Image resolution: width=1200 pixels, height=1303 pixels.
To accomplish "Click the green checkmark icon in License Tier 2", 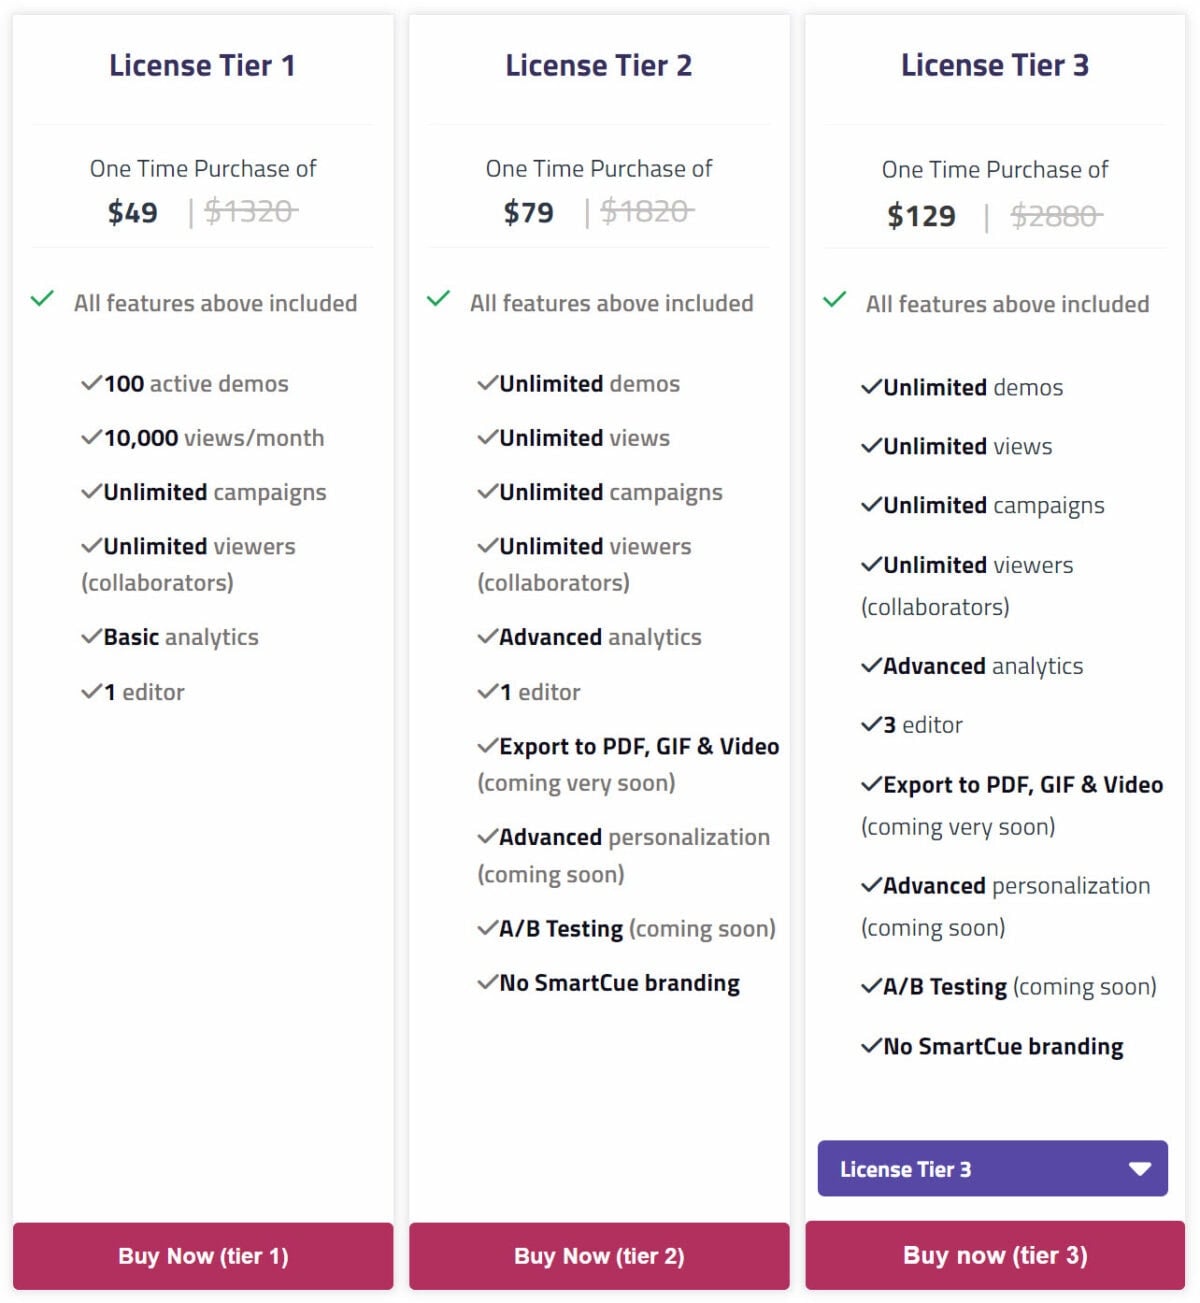I will [437, 299].
